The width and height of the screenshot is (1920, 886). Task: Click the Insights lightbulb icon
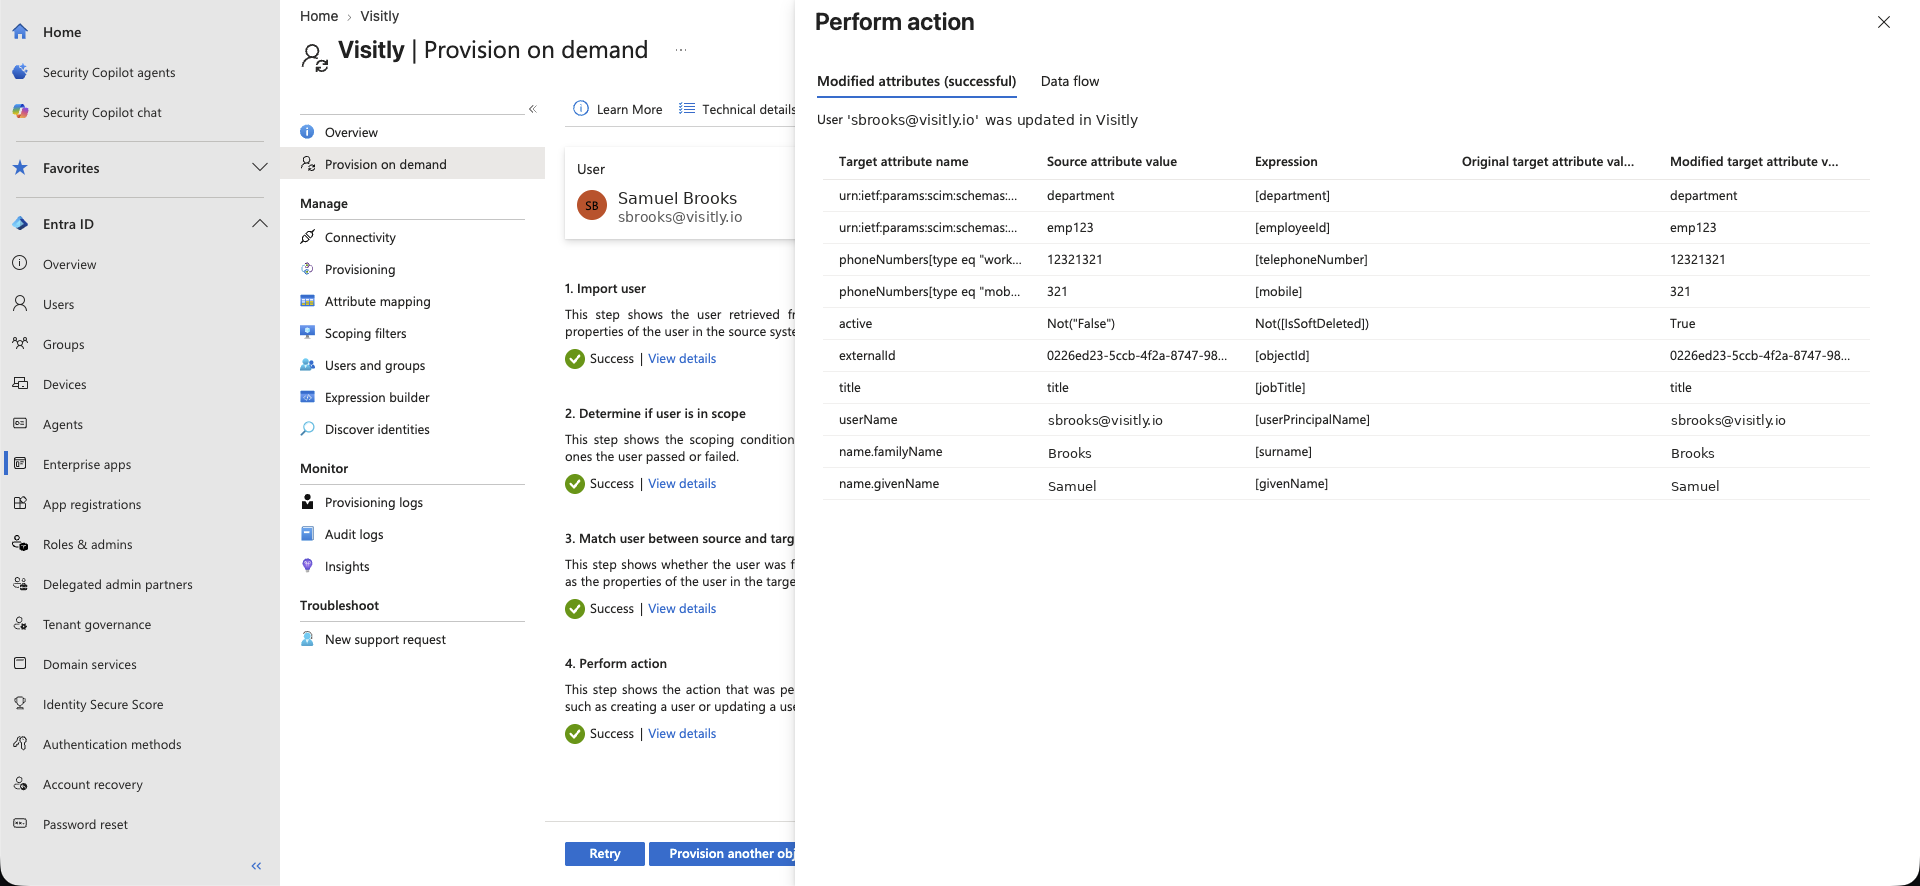[308, 566]
